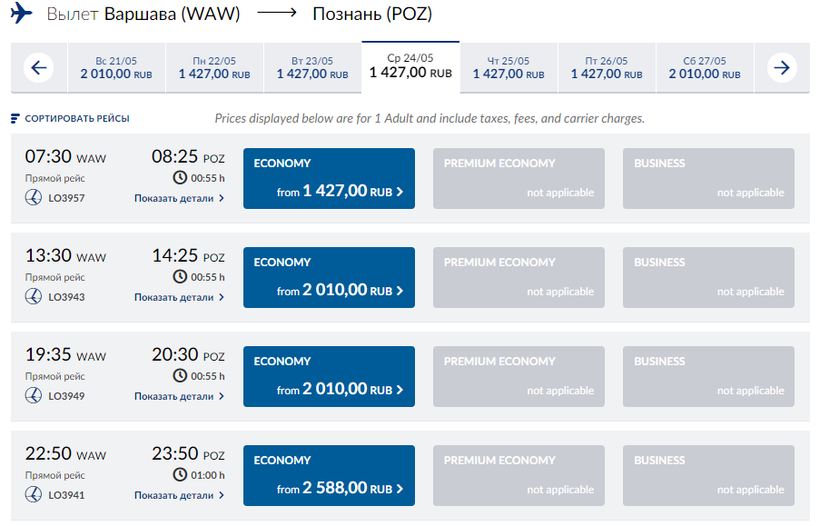Click the next dates right arrow
820x526 pixels.
(782, 68)
